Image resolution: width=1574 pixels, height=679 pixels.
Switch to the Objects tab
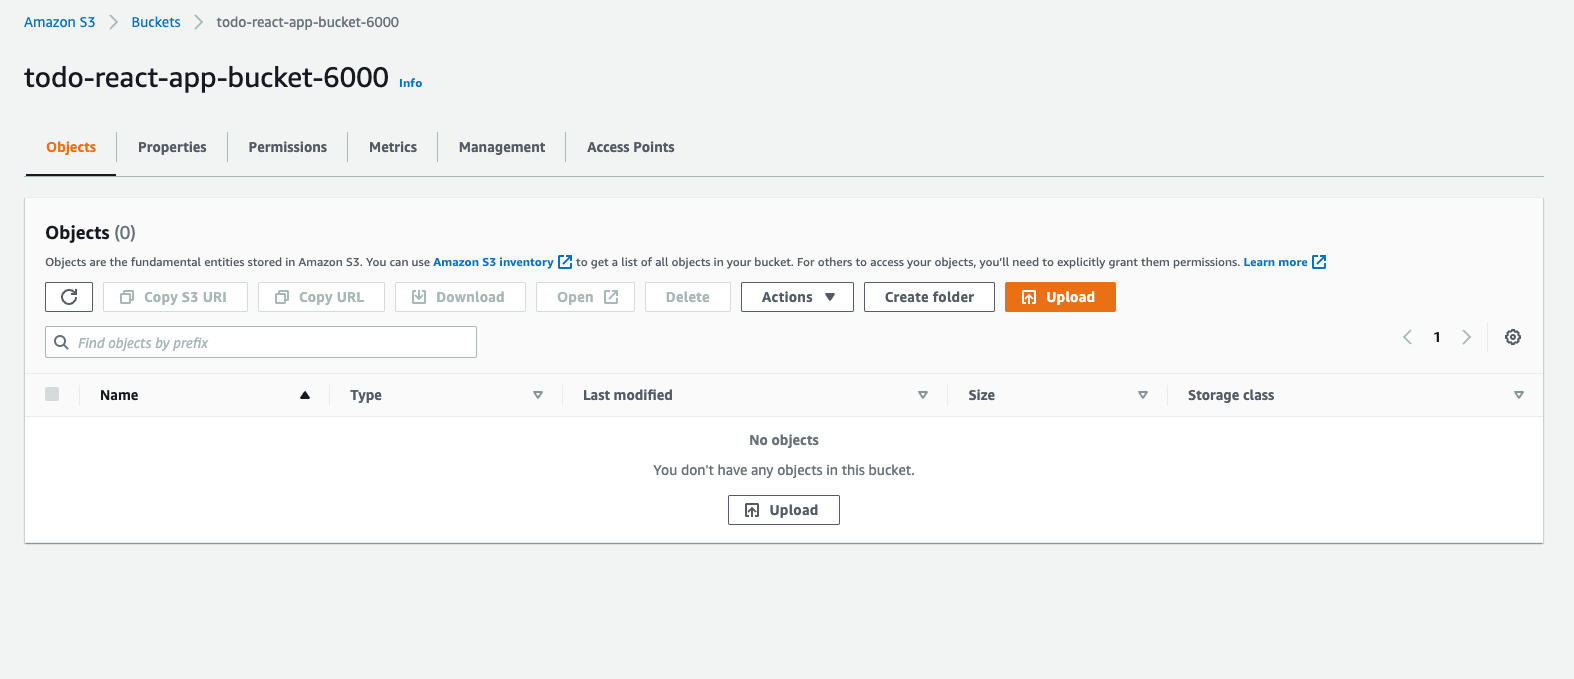coord(71,147)
